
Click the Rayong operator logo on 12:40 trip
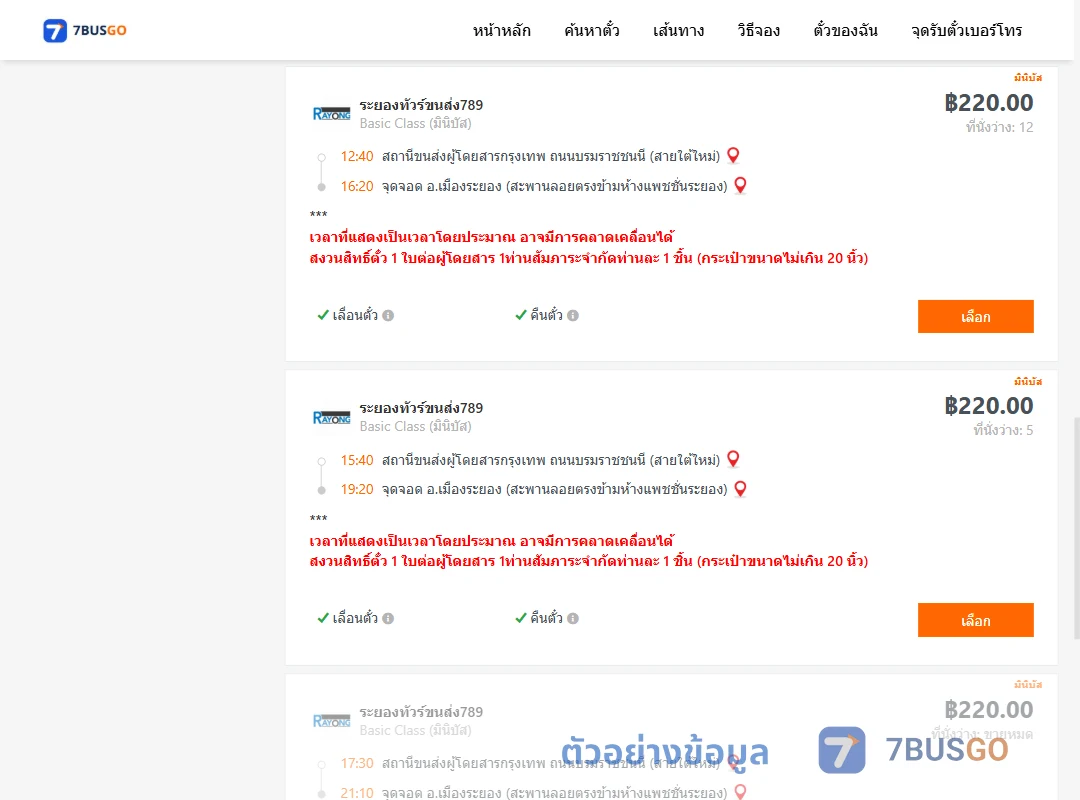pos(331,114)
